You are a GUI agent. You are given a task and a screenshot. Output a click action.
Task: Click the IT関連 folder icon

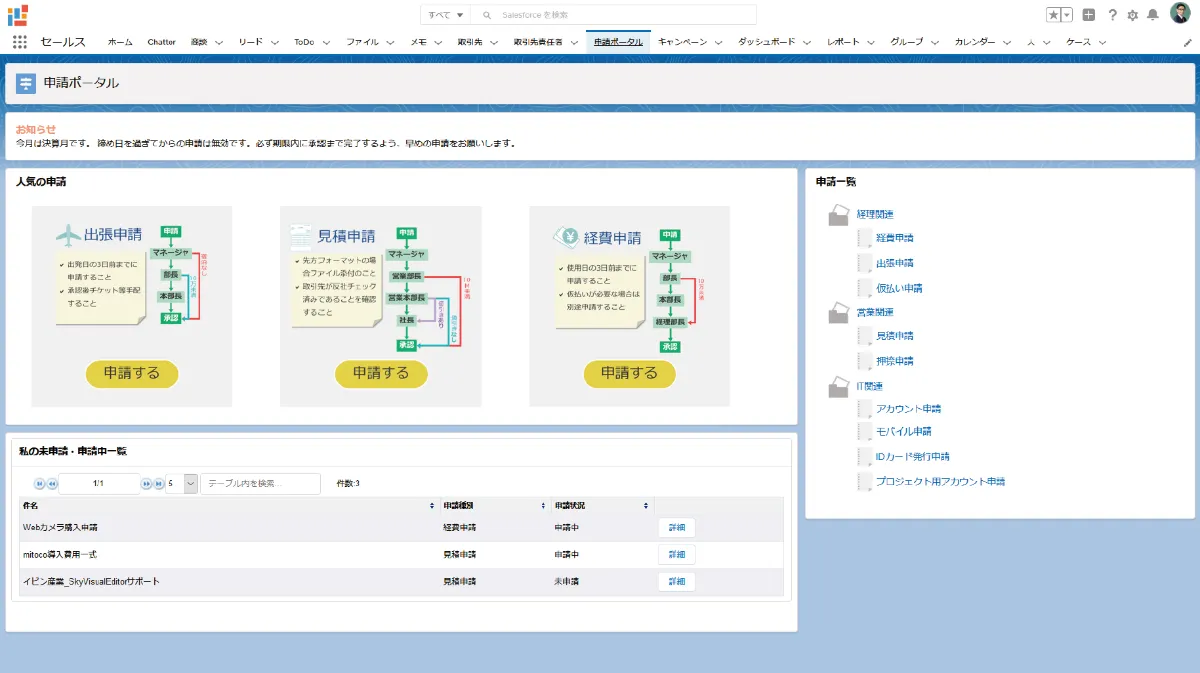pos(839,386)
